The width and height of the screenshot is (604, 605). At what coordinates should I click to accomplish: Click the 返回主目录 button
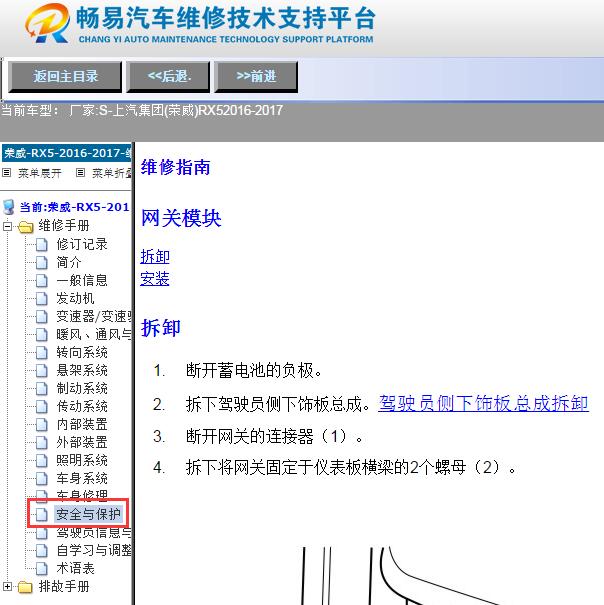click(65, 77)
